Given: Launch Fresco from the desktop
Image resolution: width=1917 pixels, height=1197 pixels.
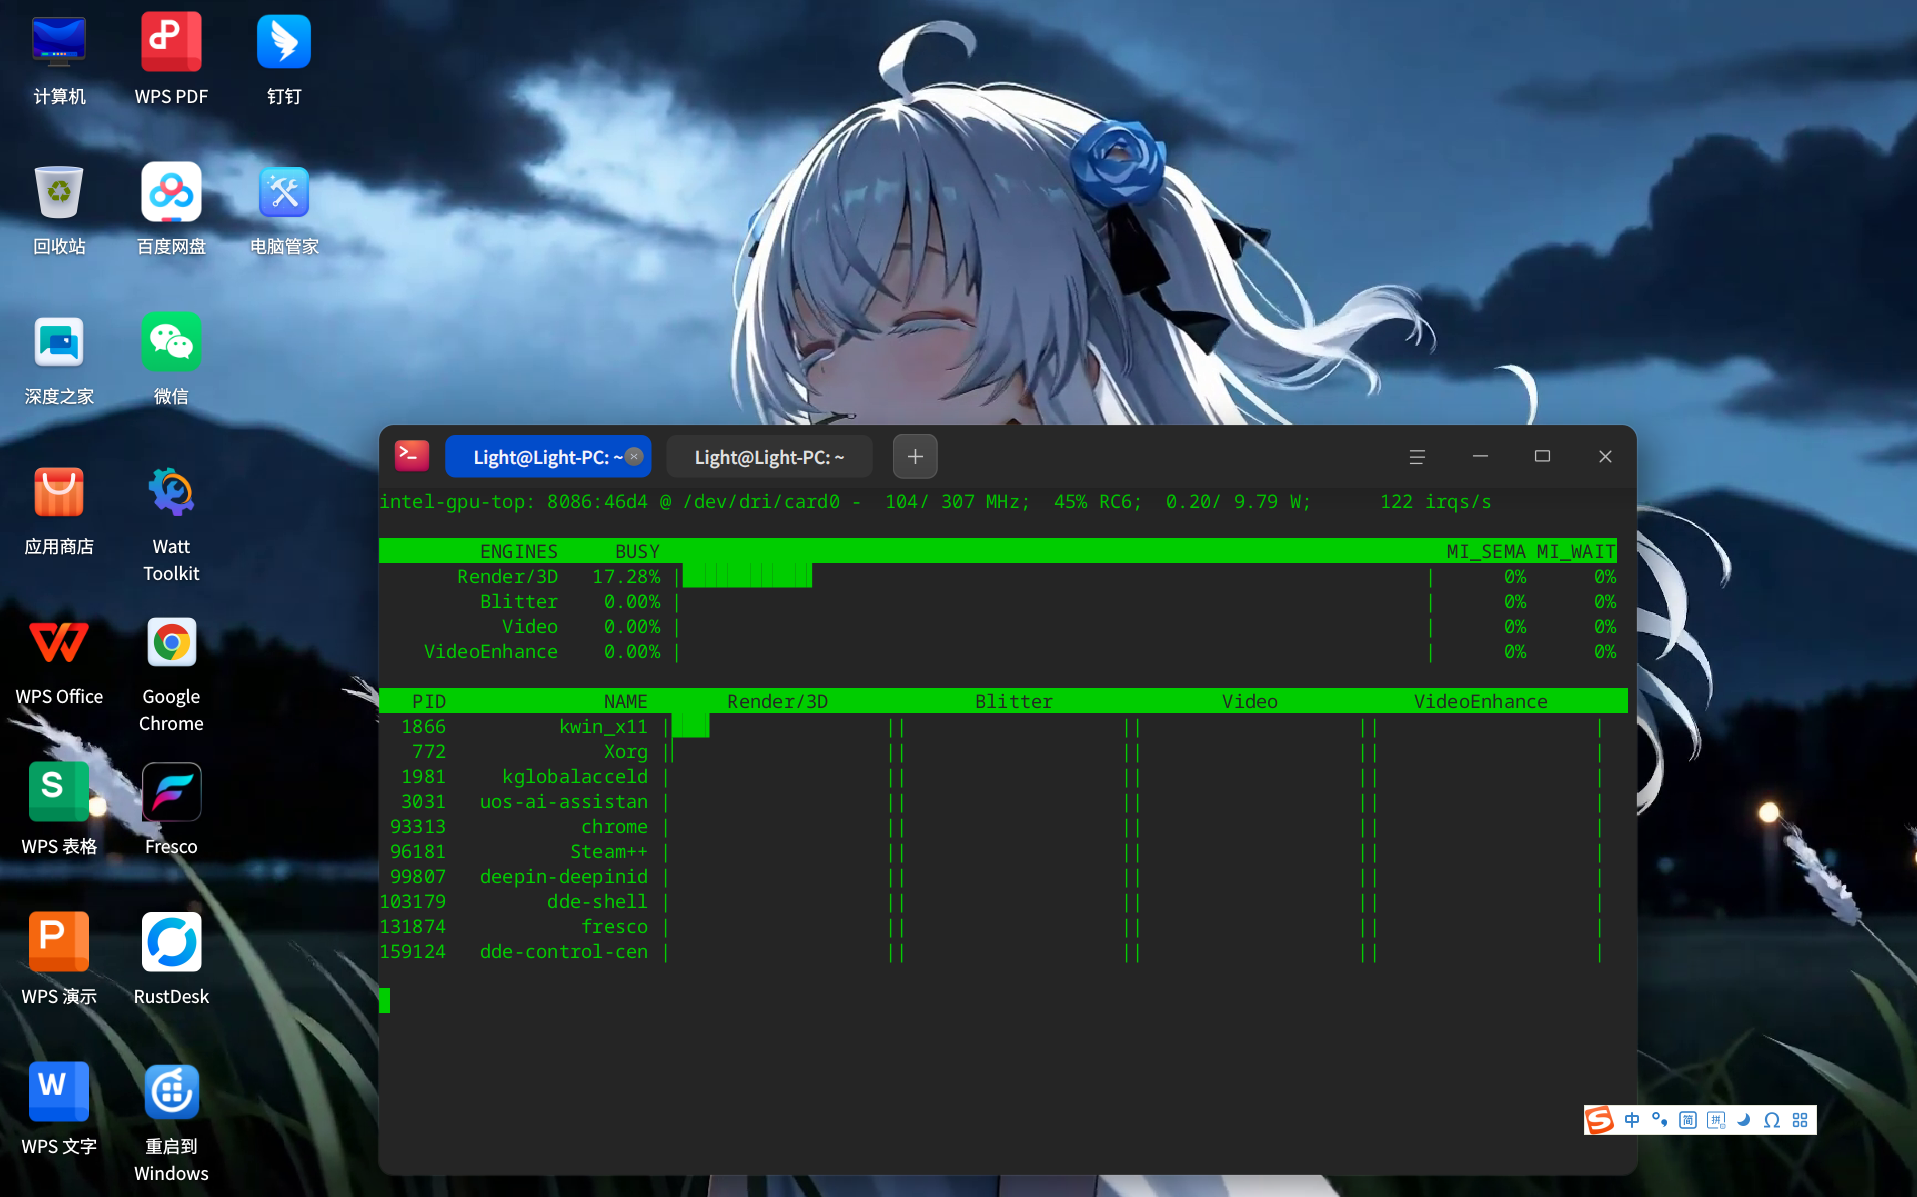Looking at the screenshot, I should 171,810.
